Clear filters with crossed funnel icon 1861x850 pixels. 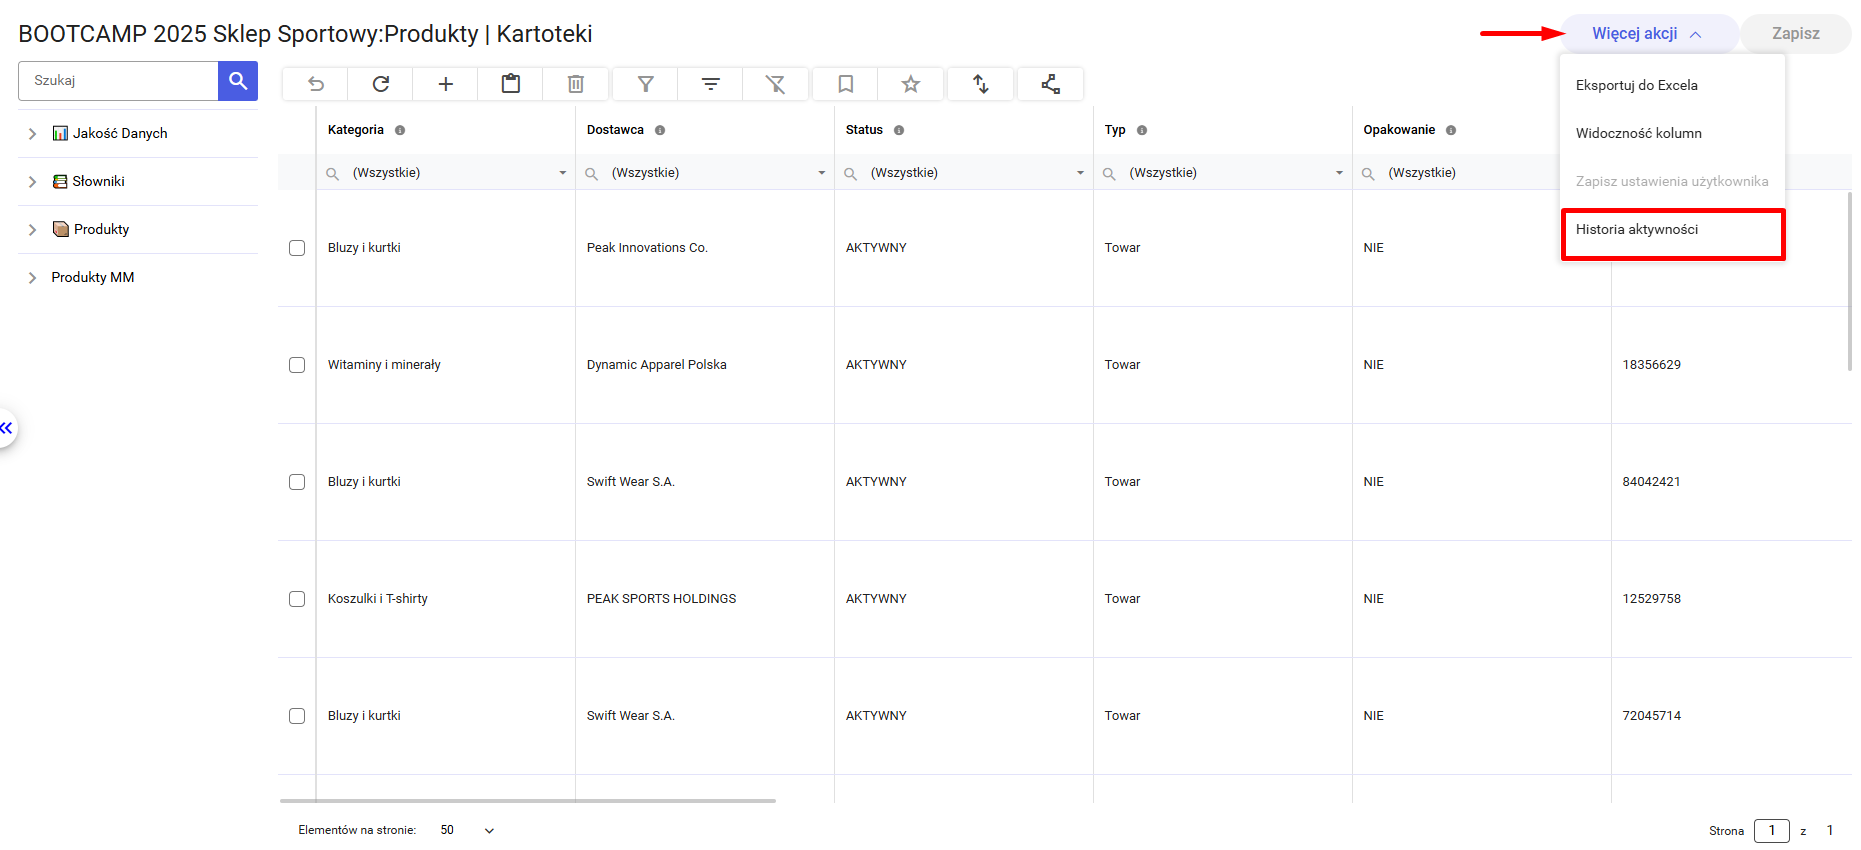pyautogui.click(x=775, y=84)
